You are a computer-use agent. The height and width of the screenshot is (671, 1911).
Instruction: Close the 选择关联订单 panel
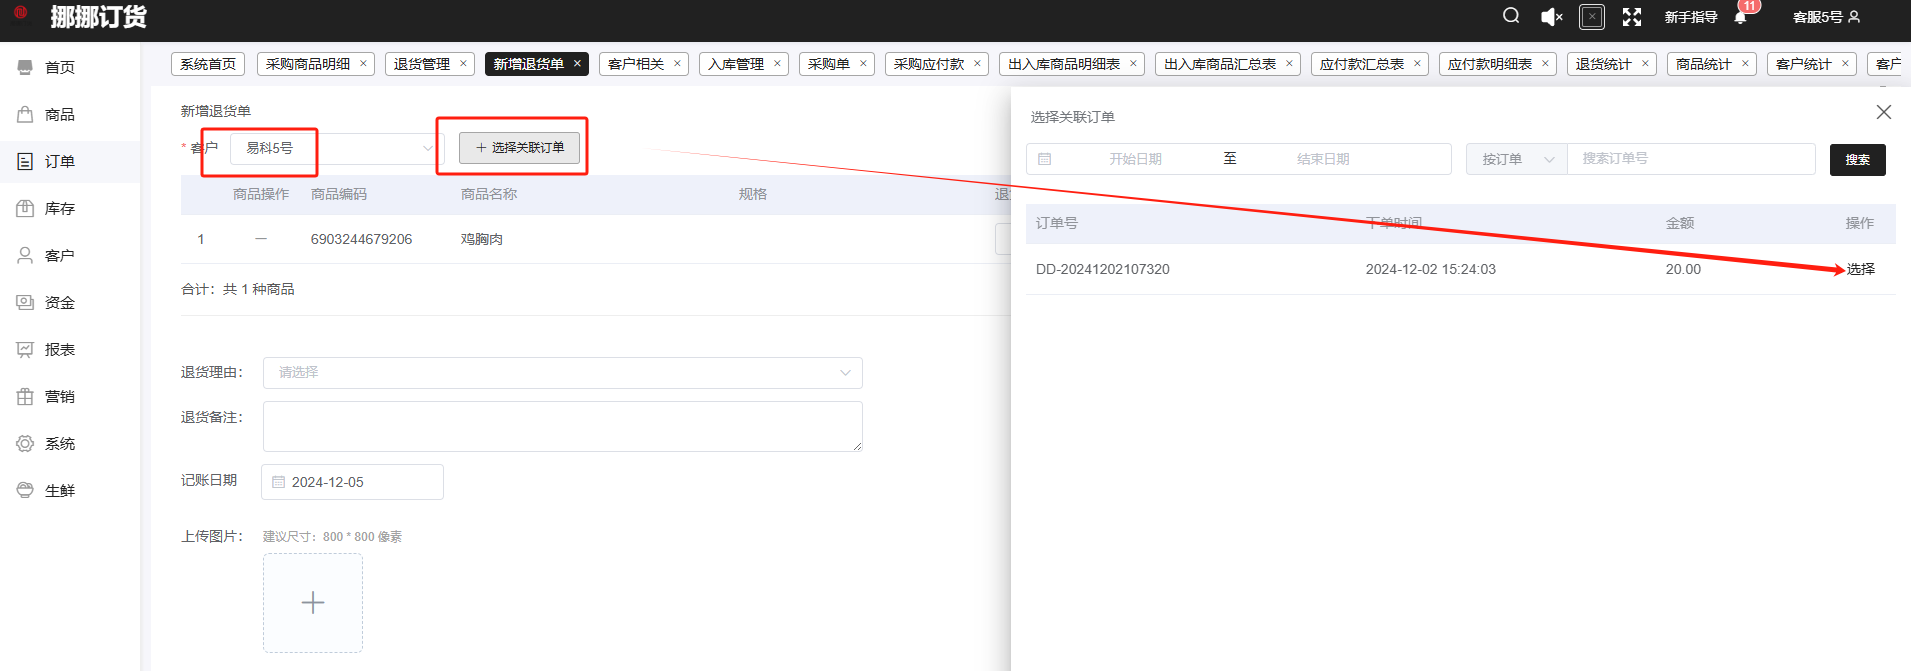(x=1883, y=112)
